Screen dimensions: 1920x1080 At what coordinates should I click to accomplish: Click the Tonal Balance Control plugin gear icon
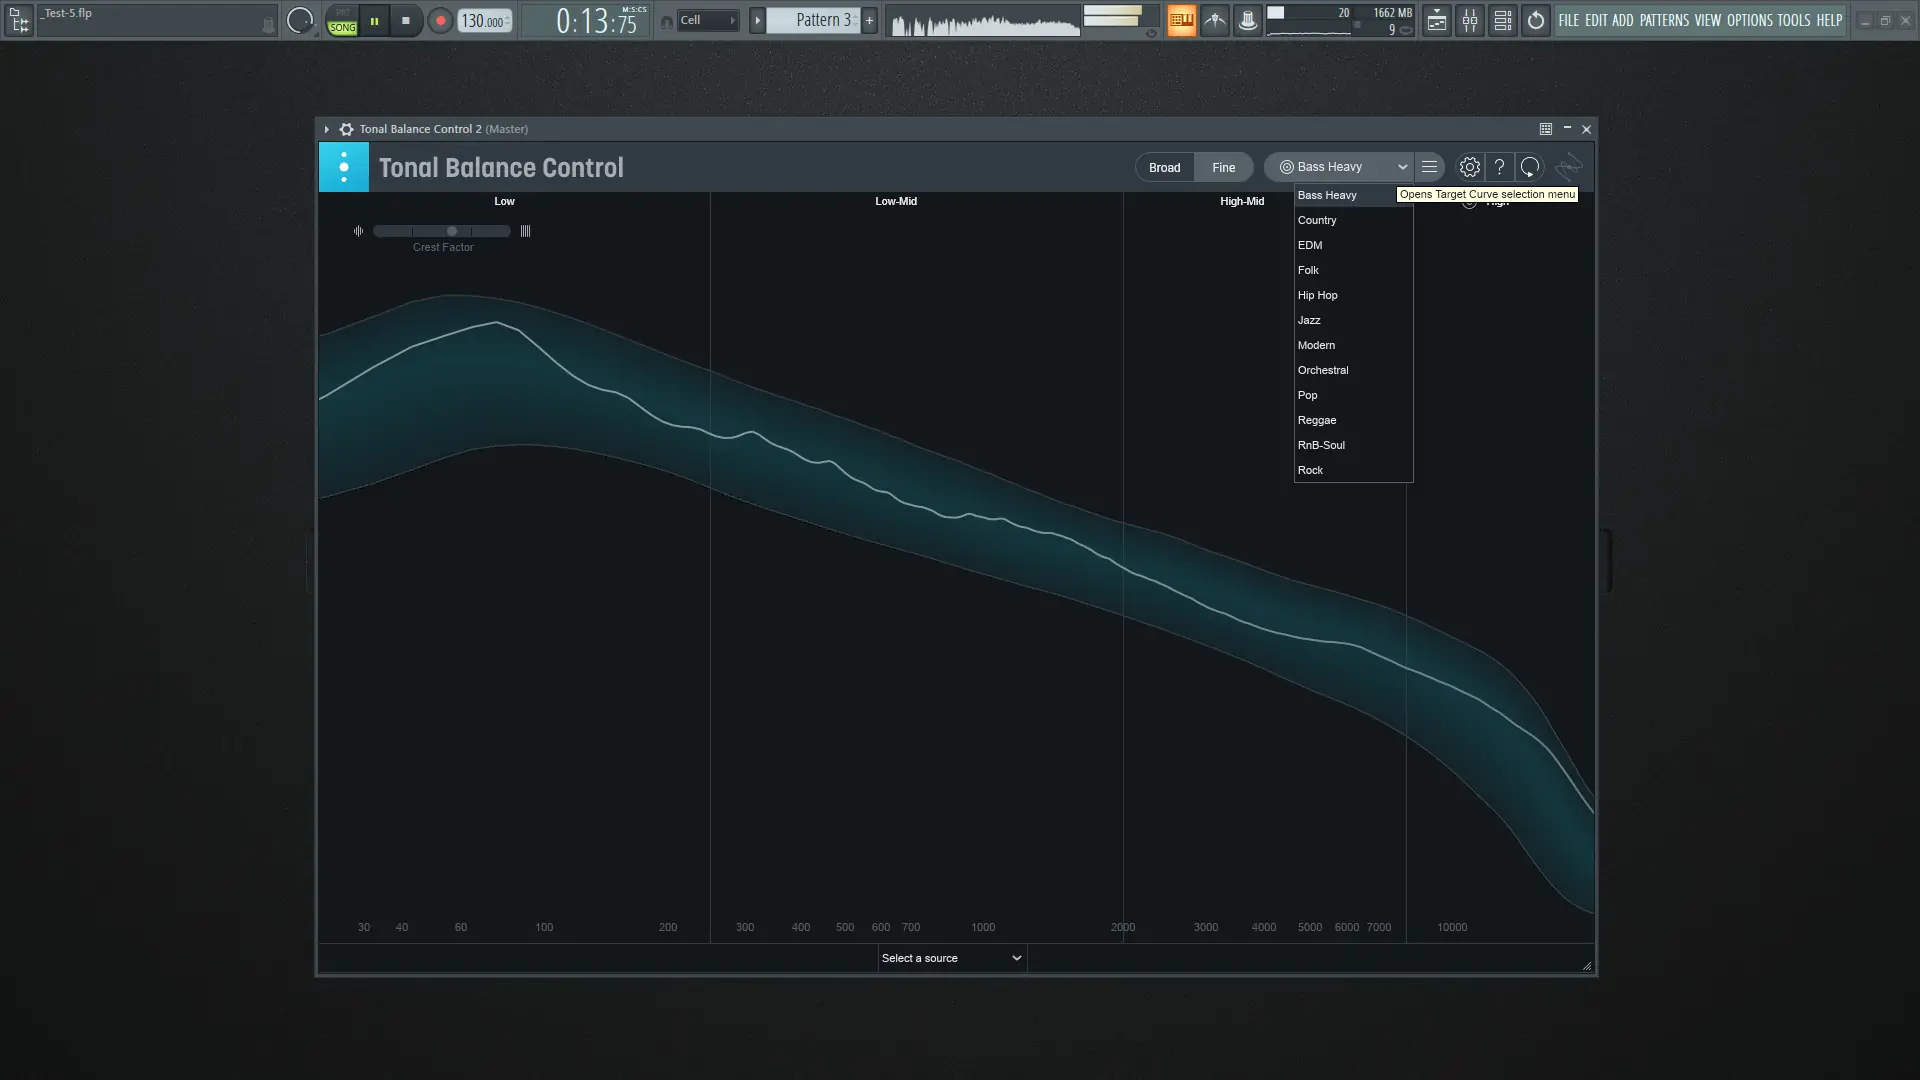[346, 129]
